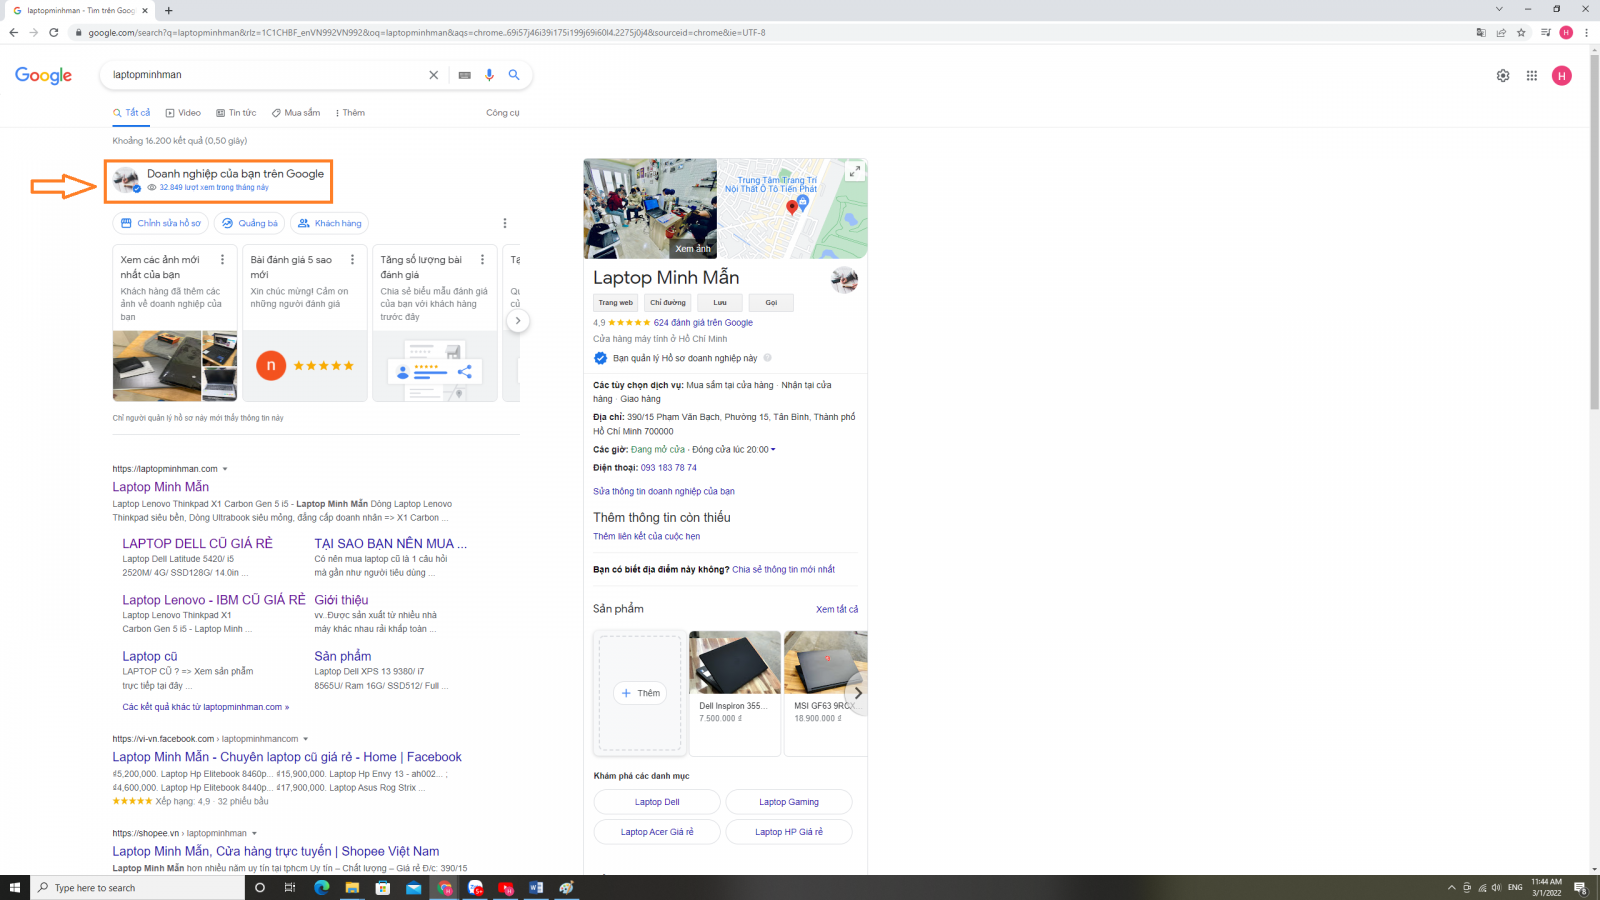Click the 'Khách hàng' button

pyautogui.click(x=329, y=223)
